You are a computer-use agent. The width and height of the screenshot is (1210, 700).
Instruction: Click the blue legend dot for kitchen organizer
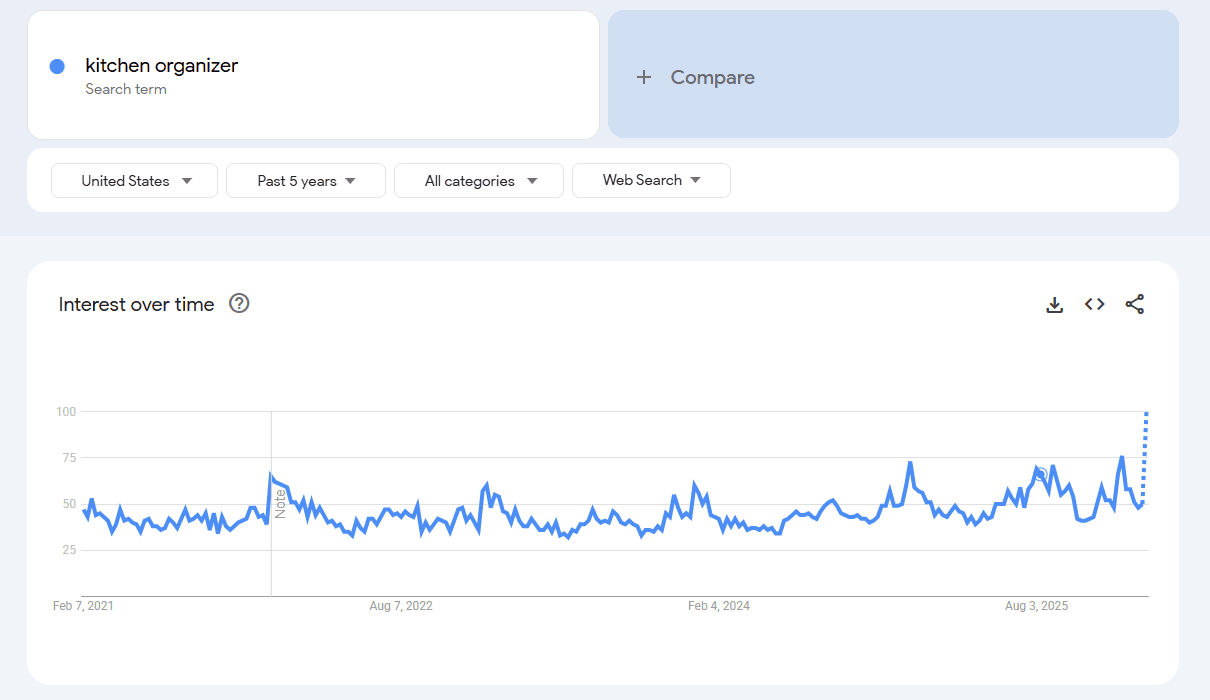tap(57, 66)
